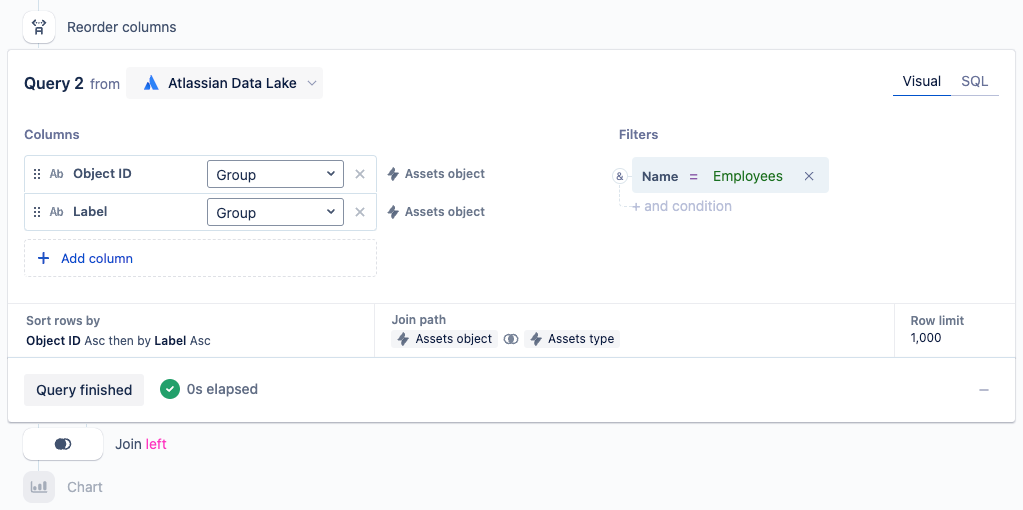Screen dimensions: 1023x510
Task: Click the Reorder columns step icon
Action: point(39,27)
